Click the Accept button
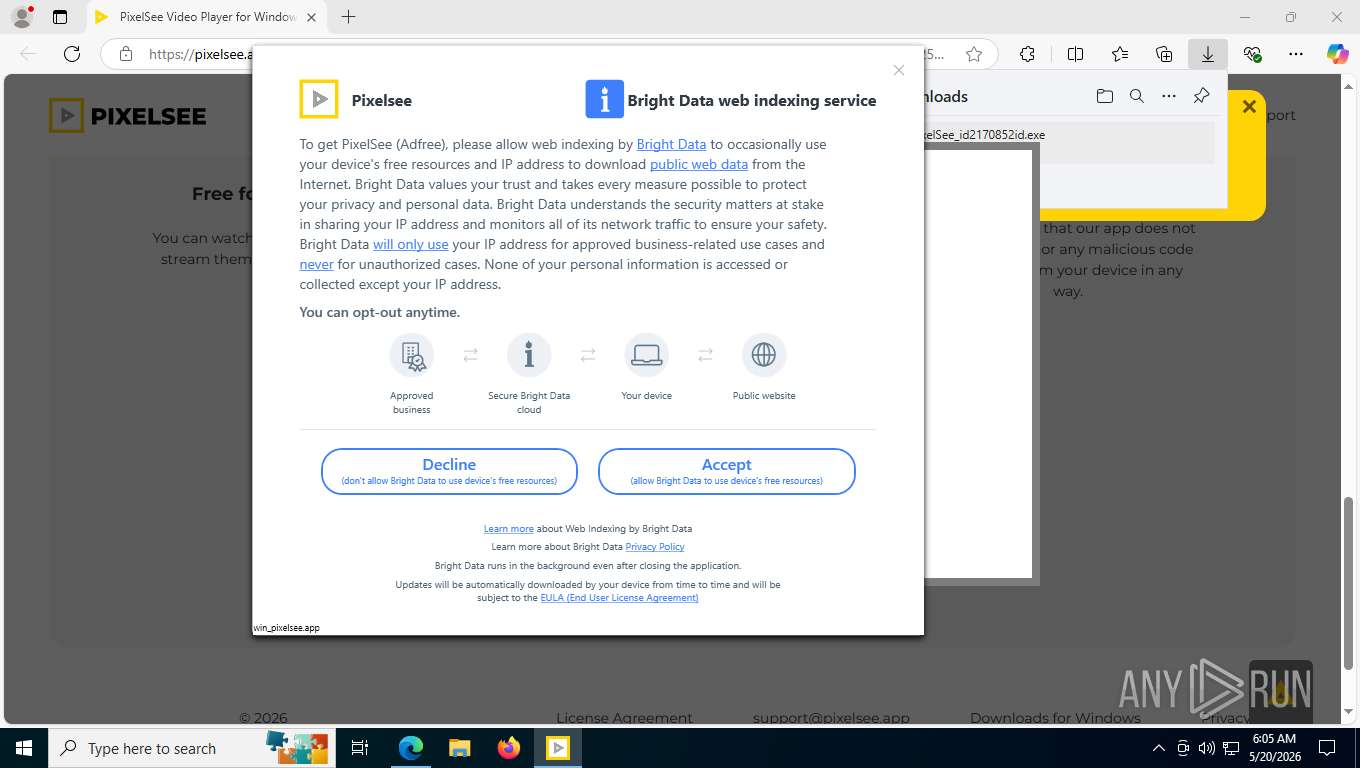Viewport: 1360px width, 768px height. coord(726,471)
